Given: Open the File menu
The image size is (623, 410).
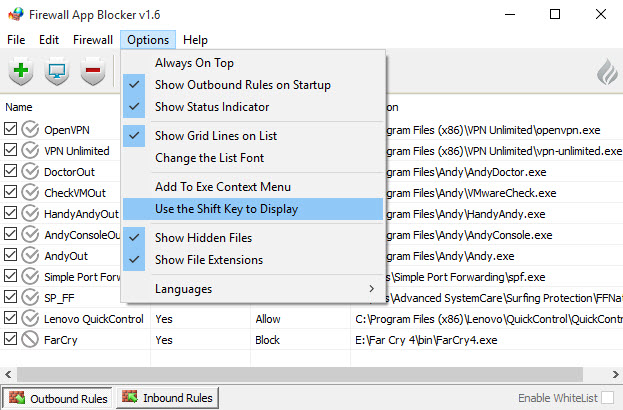Looking at the screenshot, I should (17, 40).
